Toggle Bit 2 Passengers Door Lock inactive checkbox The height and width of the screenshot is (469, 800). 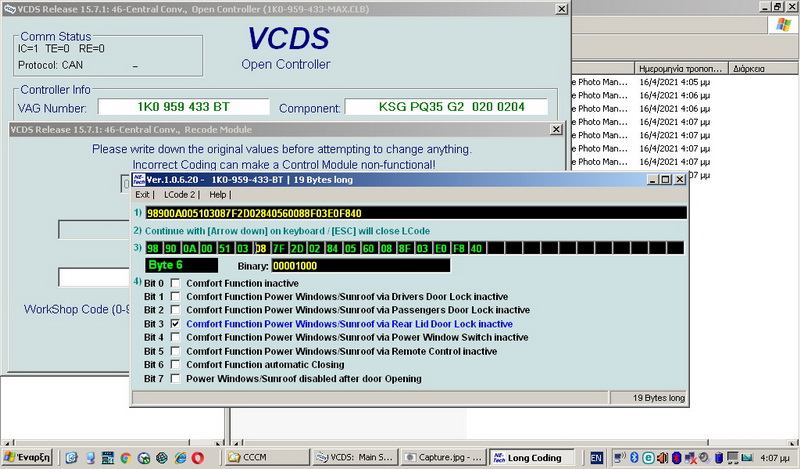coord(175,310)
